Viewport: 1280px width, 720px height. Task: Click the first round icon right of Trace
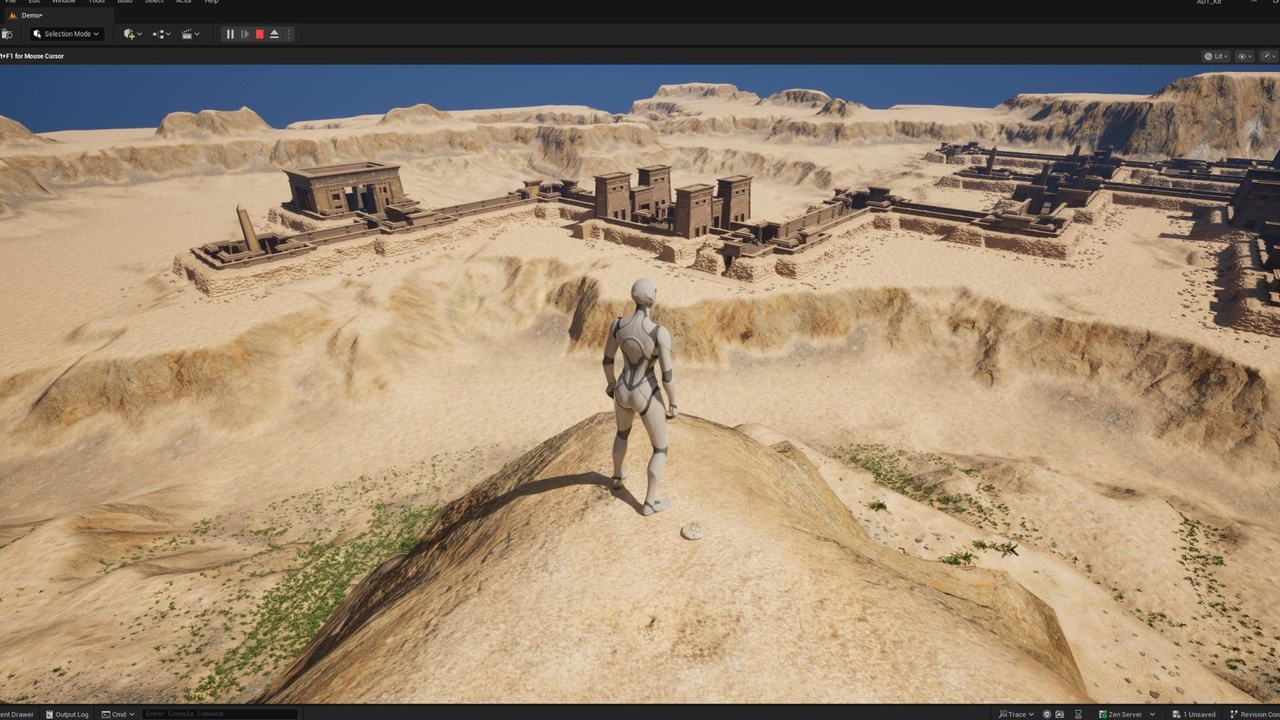pos(1047,714)
